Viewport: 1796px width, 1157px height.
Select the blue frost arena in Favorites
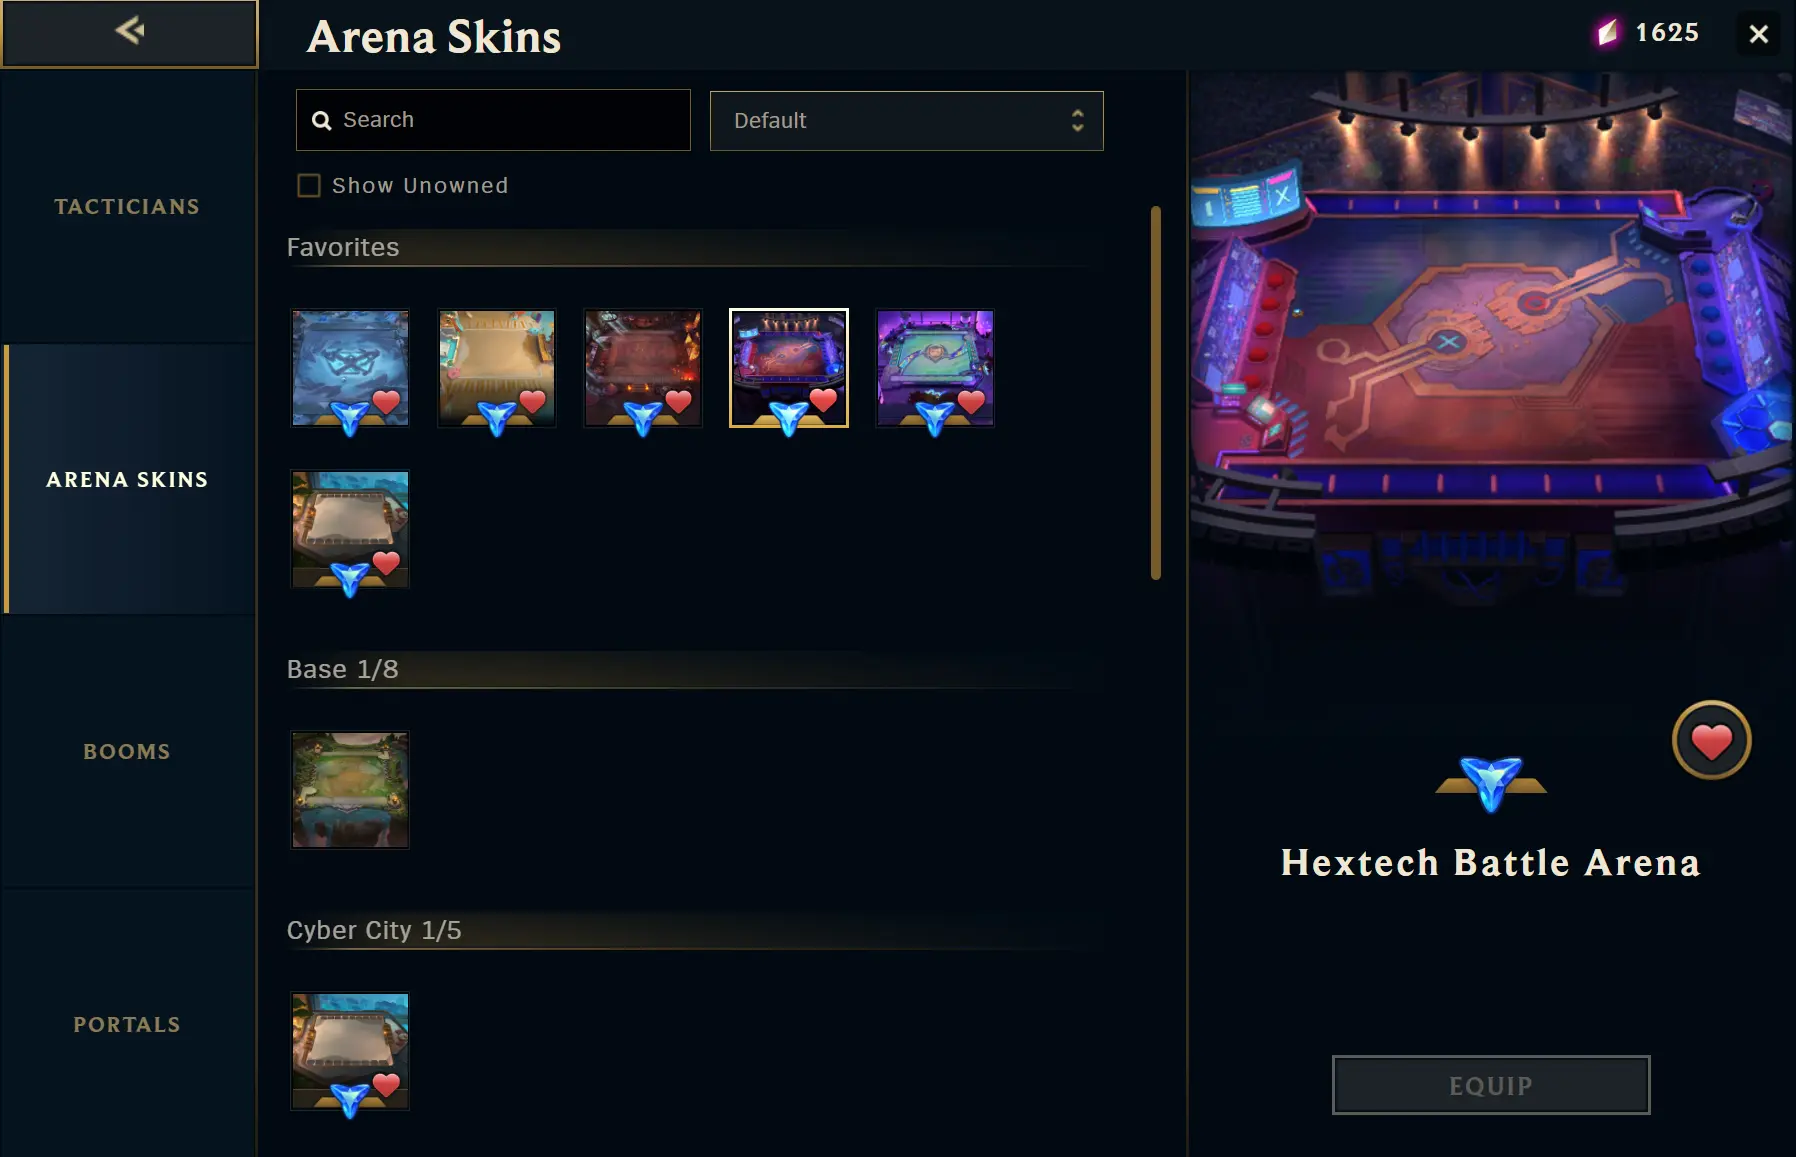350,368
